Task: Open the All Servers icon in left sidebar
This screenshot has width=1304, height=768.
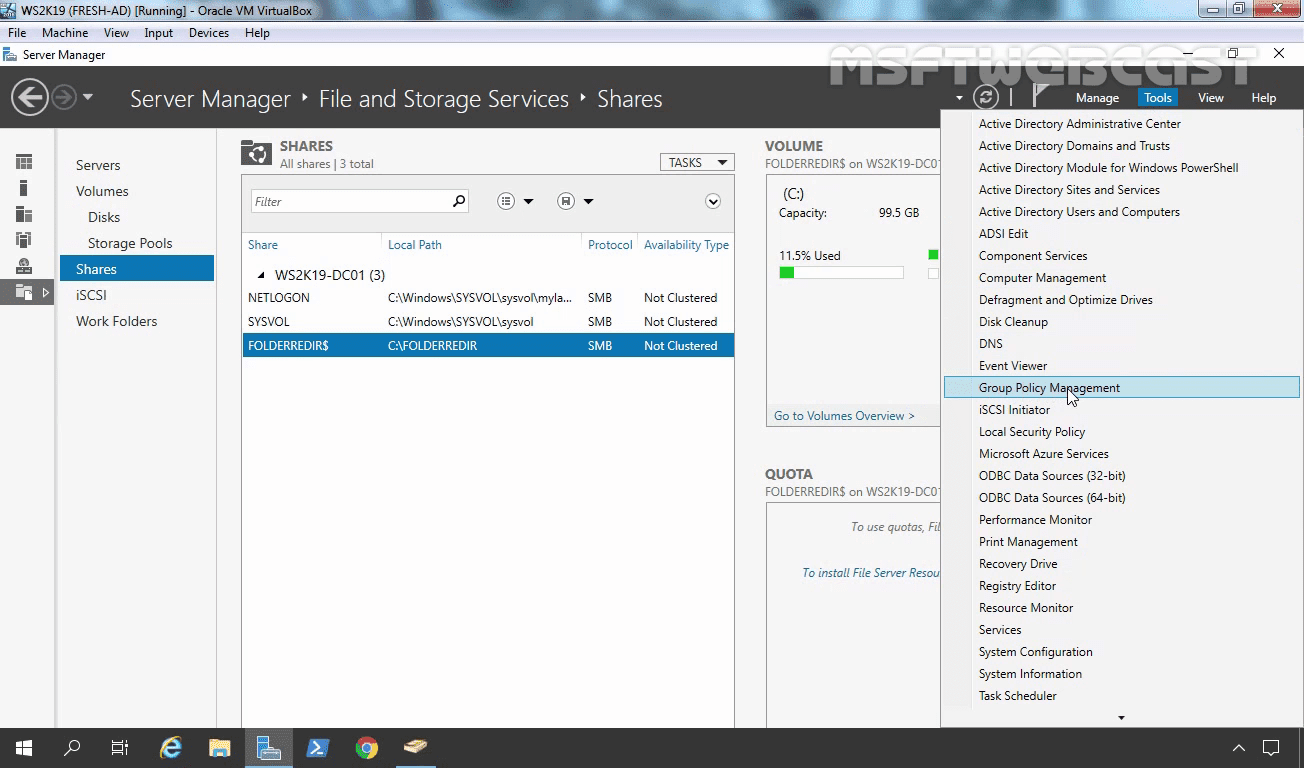Action: coord(24,214)
